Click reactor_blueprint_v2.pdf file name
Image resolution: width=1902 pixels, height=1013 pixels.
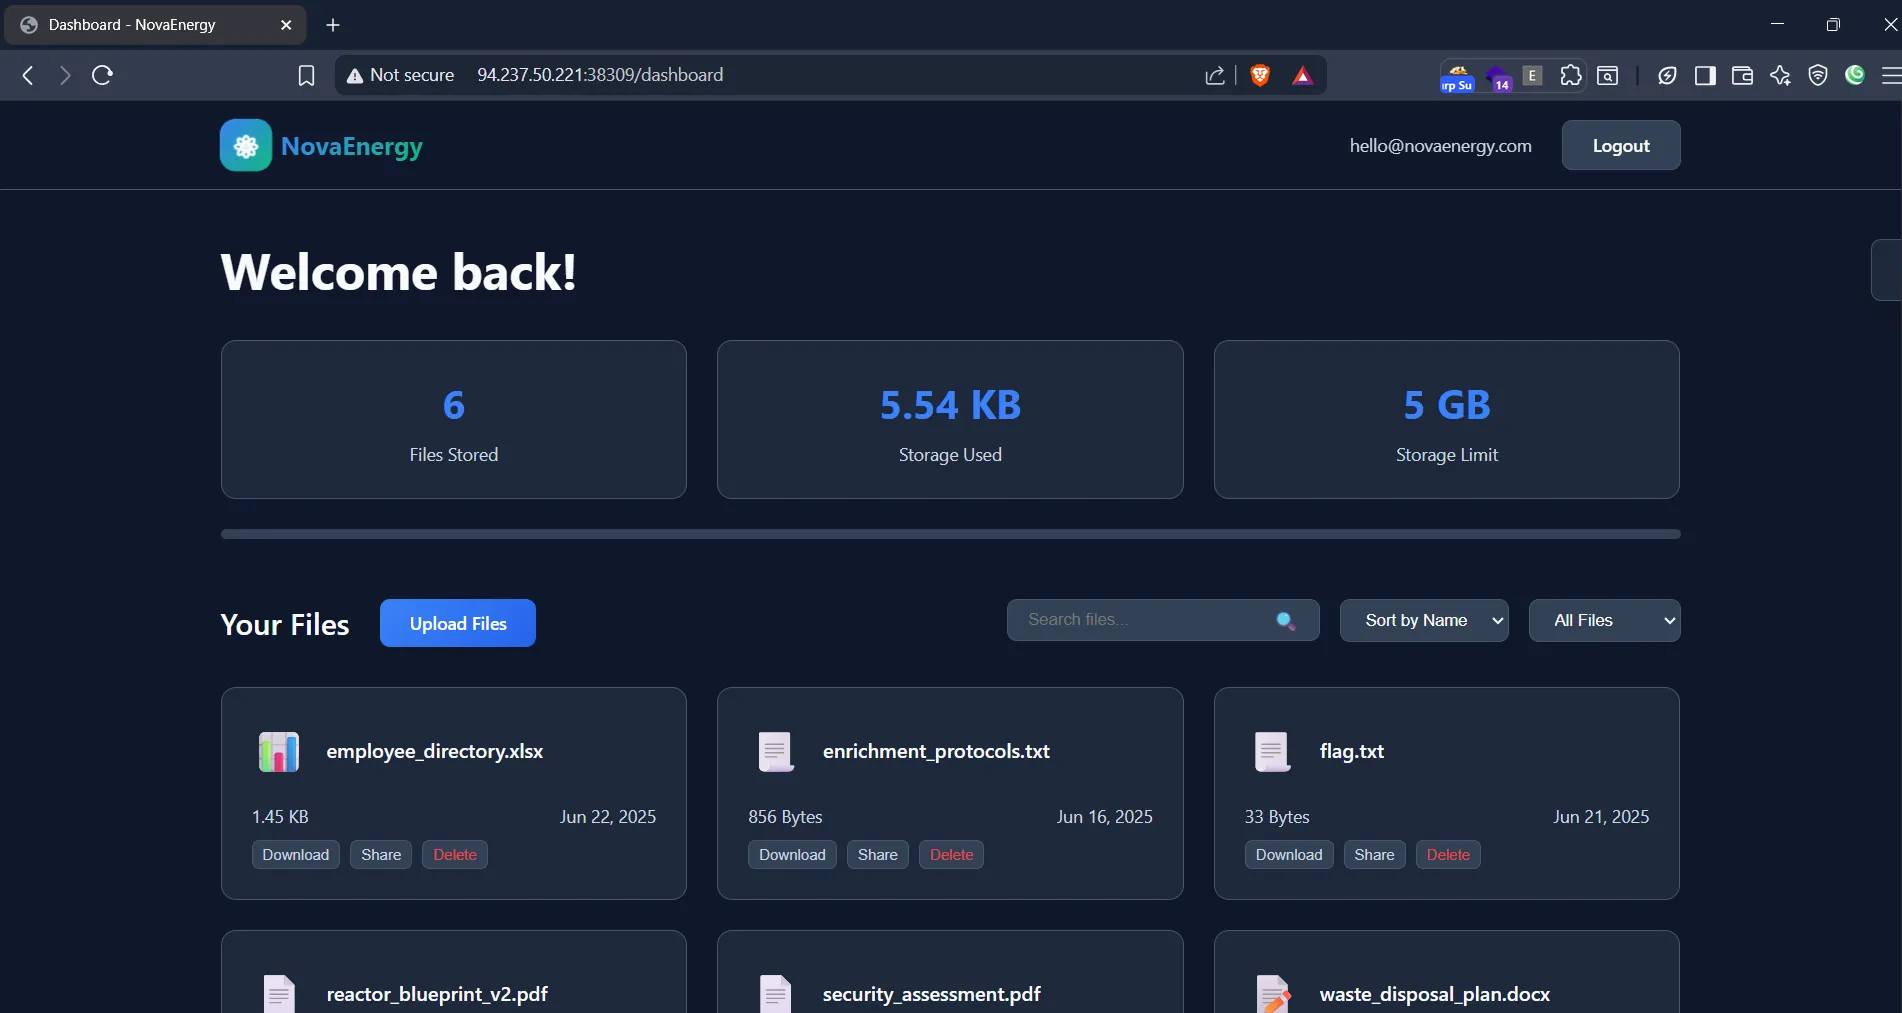[437, 994]
